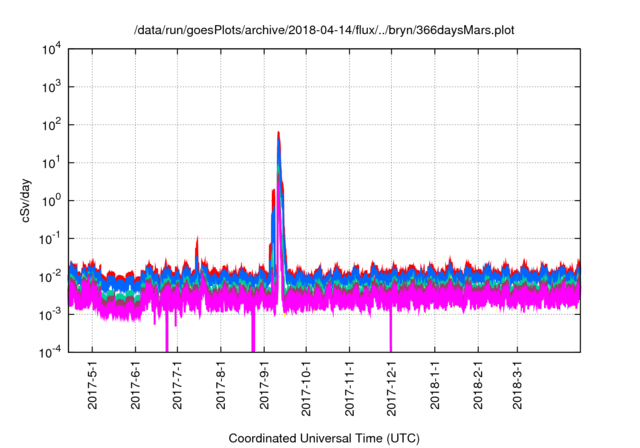Viewport: 640px width, 448px height.
Task: Click the magenta dropout before 2017-7-1
Action: click(167, 330)
